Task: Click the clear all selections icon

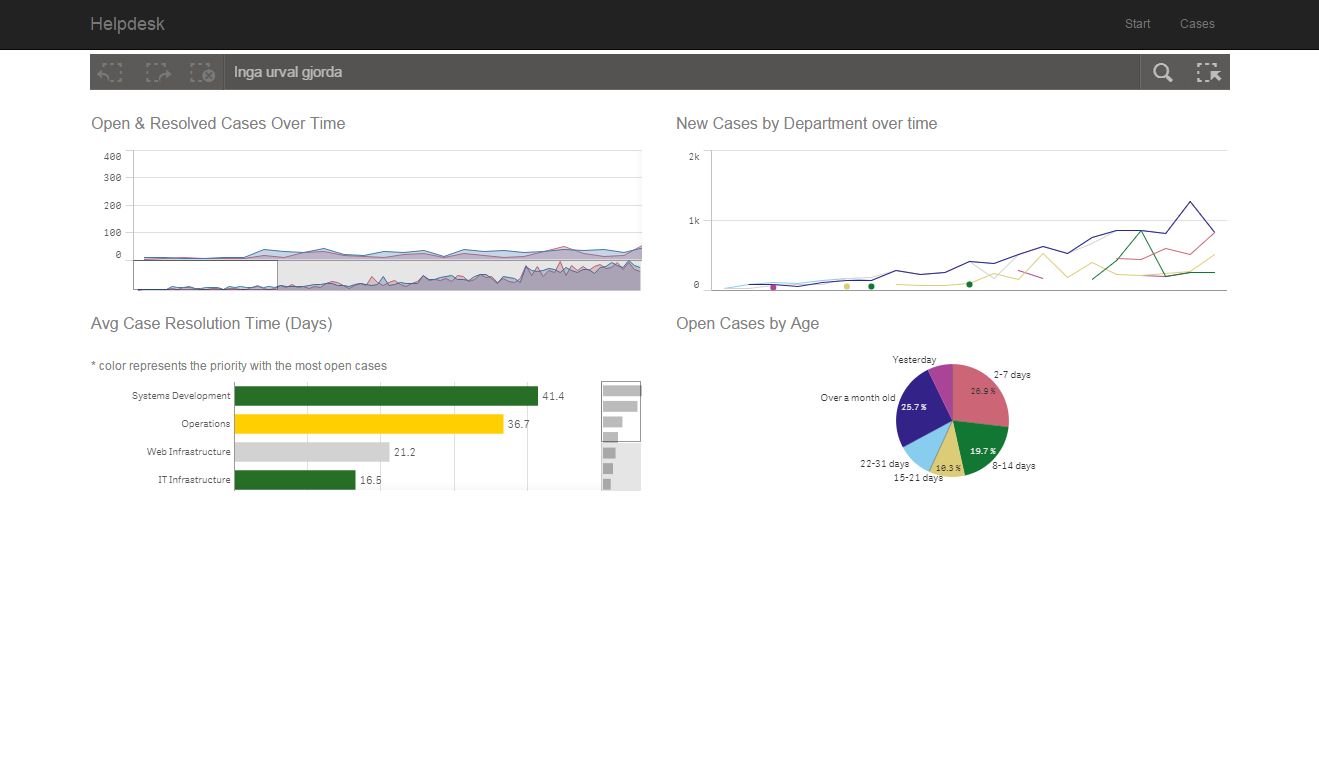Action: [202, 72]
